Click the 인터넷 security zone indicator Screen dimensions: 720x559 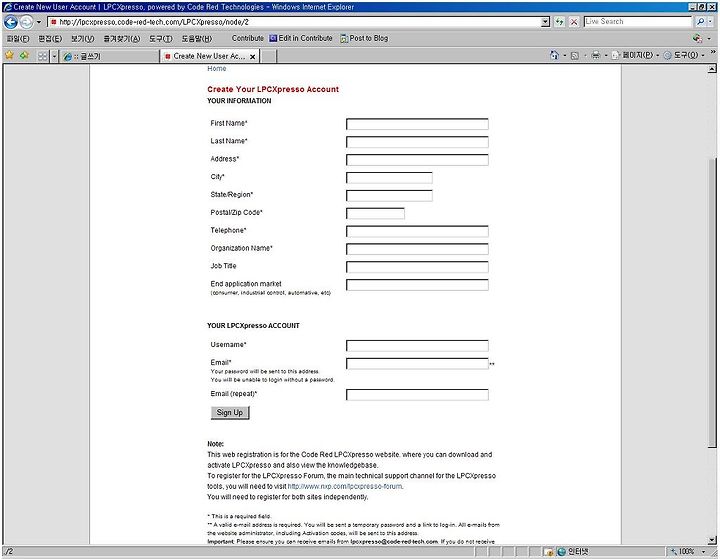(573, 551)
